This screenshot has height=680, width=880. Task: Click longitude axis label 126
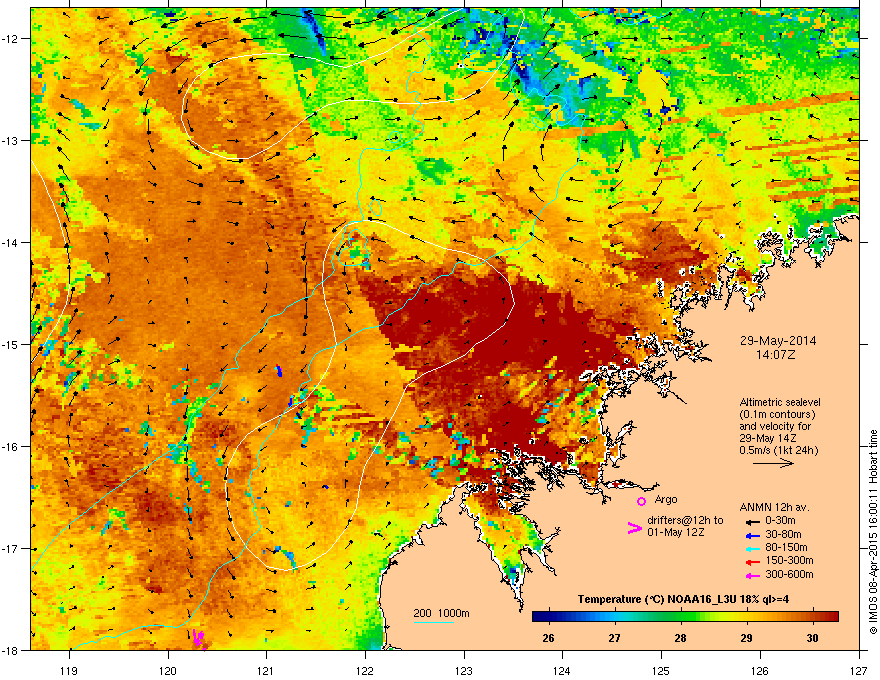pyautogui.click(x=760, y=670)
